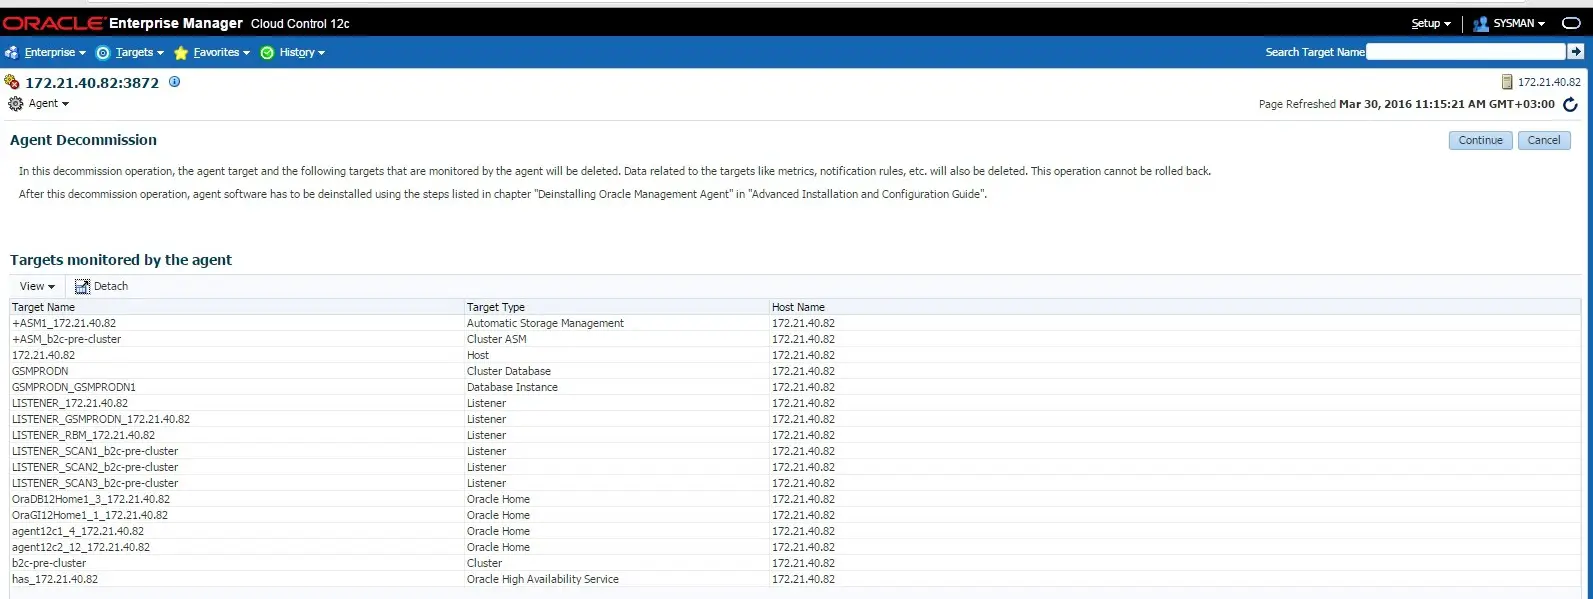
Task: Click the Agent Decommission heading
Action: pyautogui.click(x=83, y=140)
